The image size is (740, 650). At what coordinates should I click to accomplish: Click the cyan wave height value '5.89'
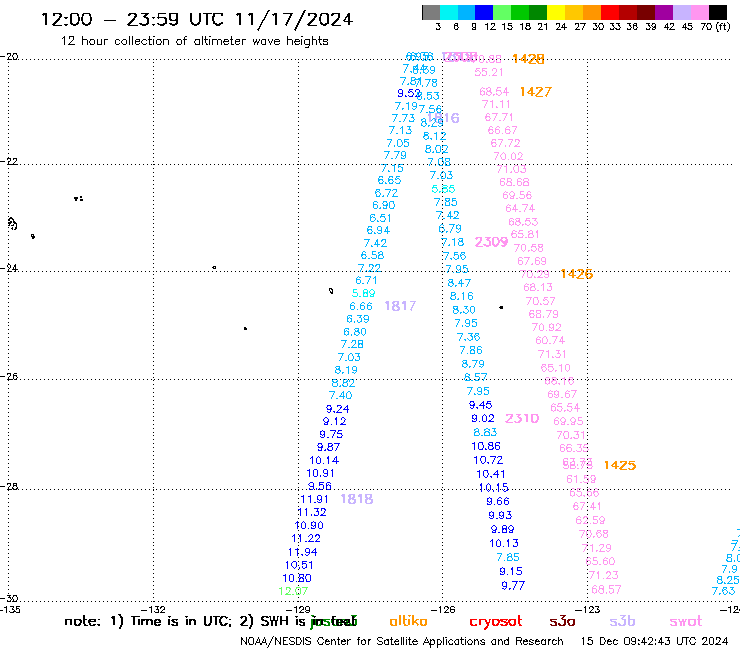(363, 293)
